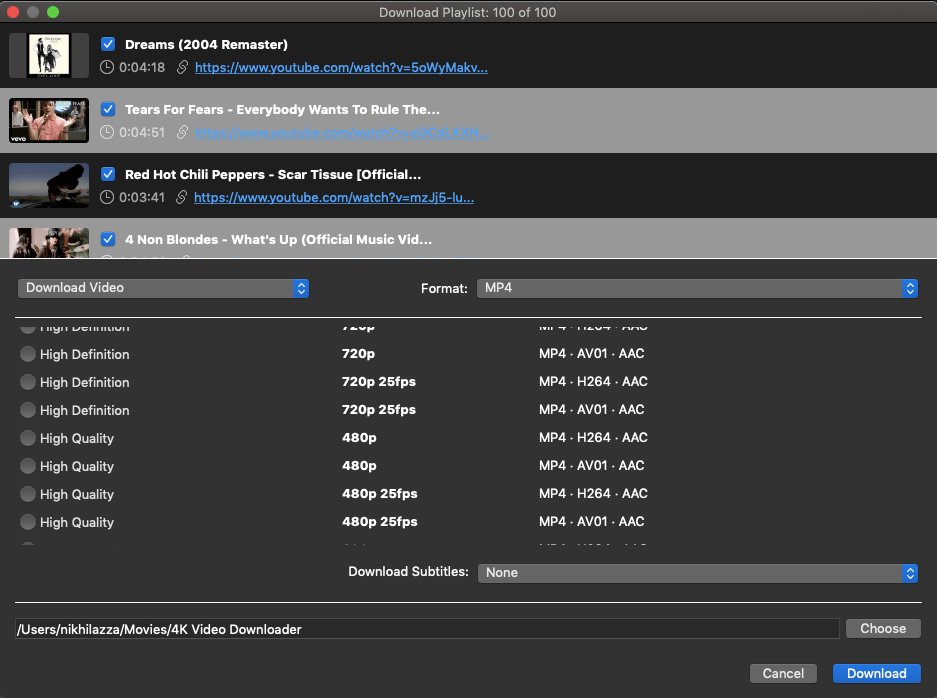Viewport: 937px width, 698px height.
Task: Select High Definition 720p 25fps AV01 option
Action: pyautogui.click(x=27, y=410)
